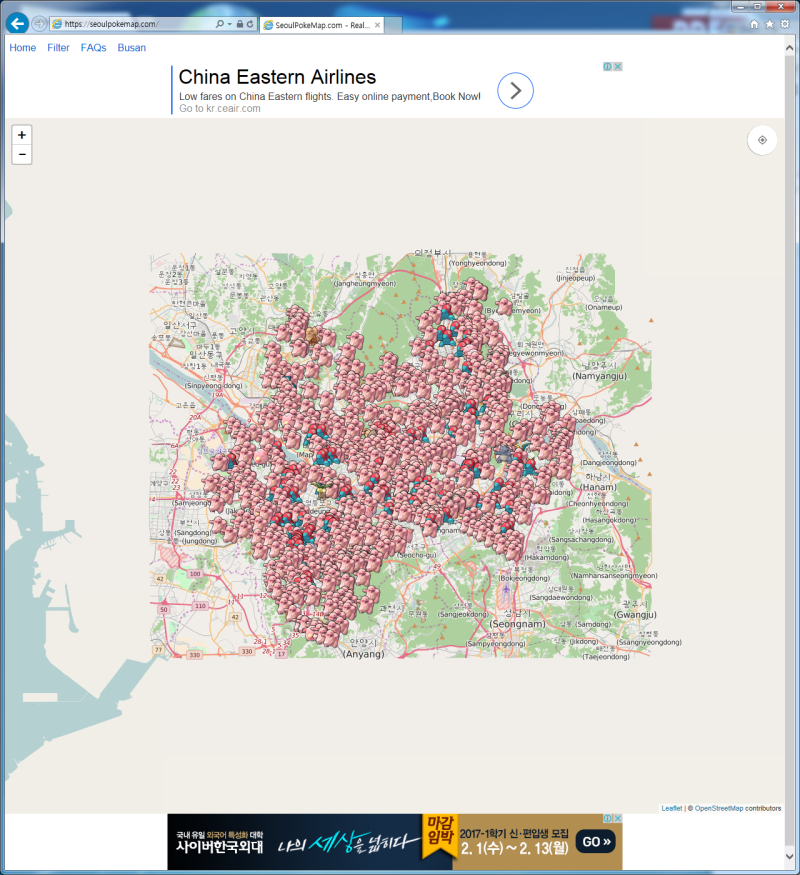Viewport: 800px width, 875px height.
Task: Zoom out on the map
Action: [22, 155]
